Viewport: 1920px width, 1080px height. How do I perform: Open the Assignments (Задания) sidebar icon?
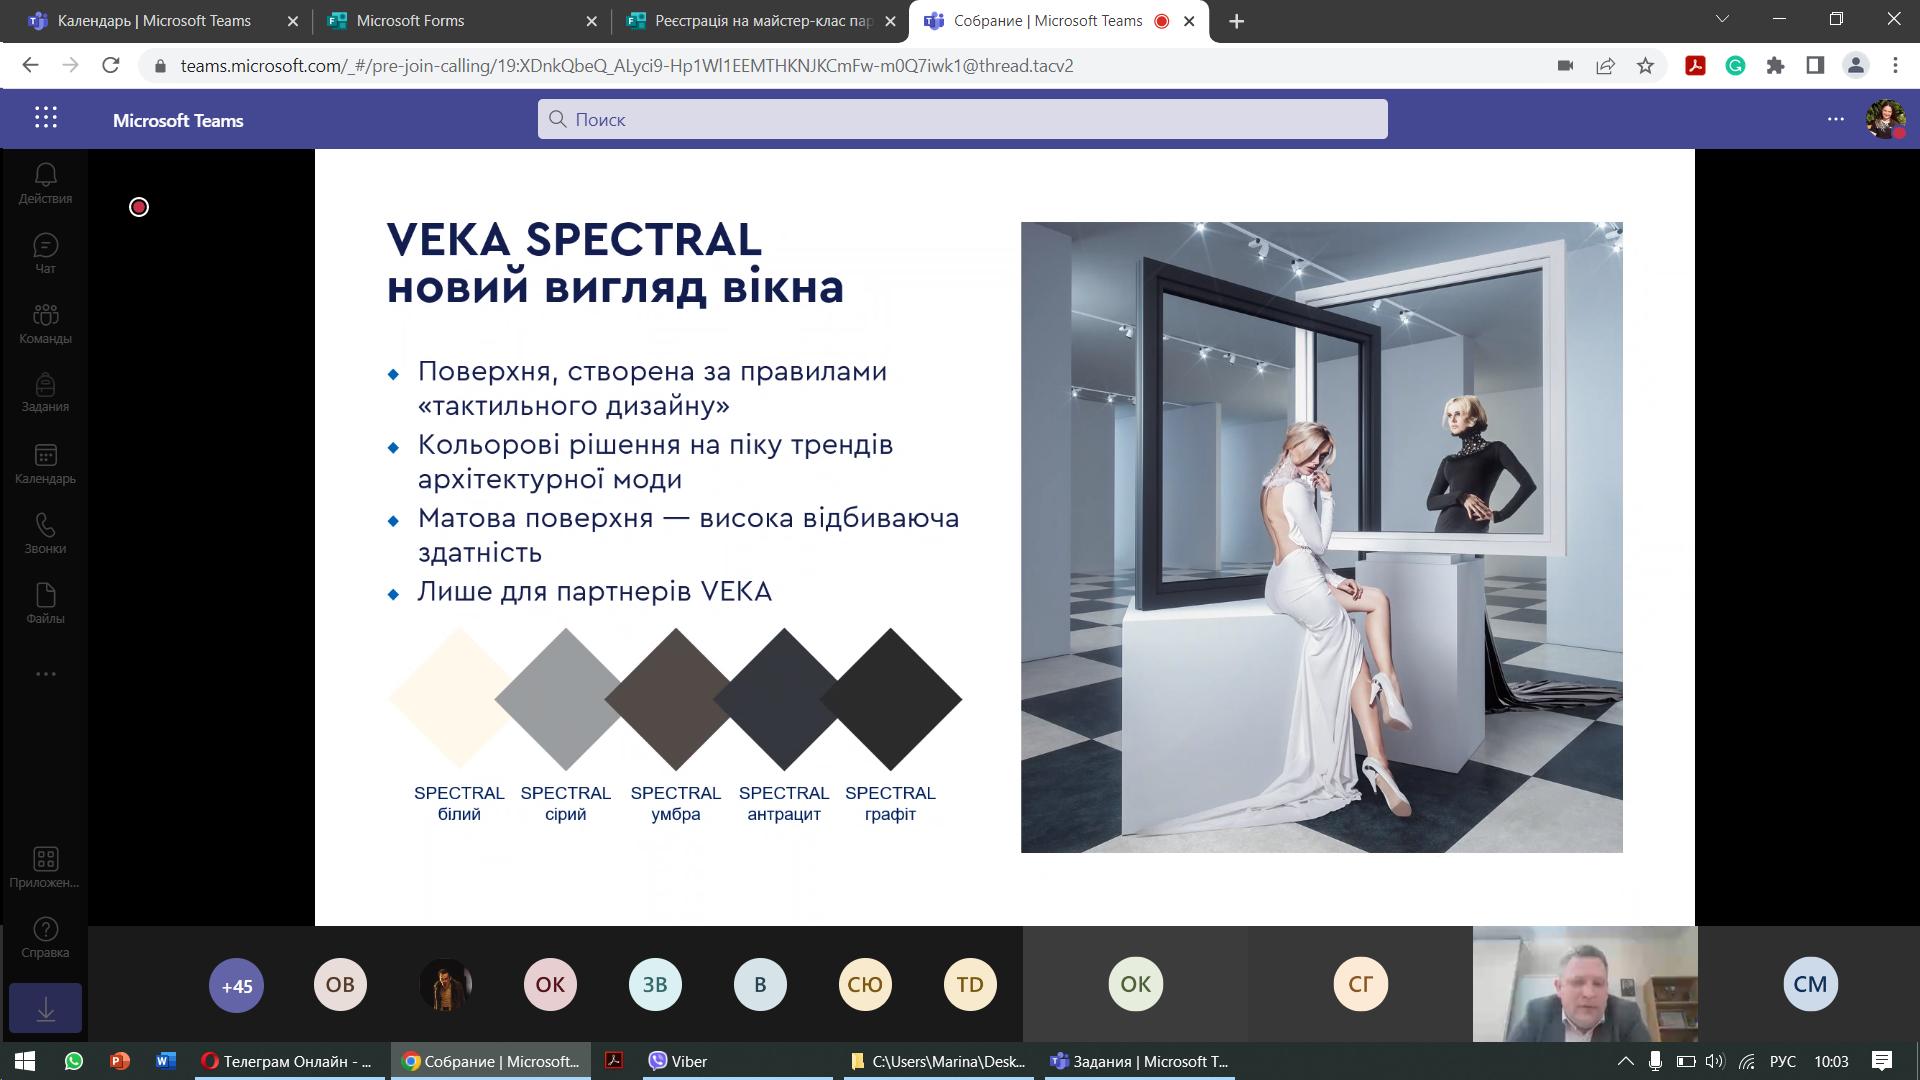pos(45,393)
